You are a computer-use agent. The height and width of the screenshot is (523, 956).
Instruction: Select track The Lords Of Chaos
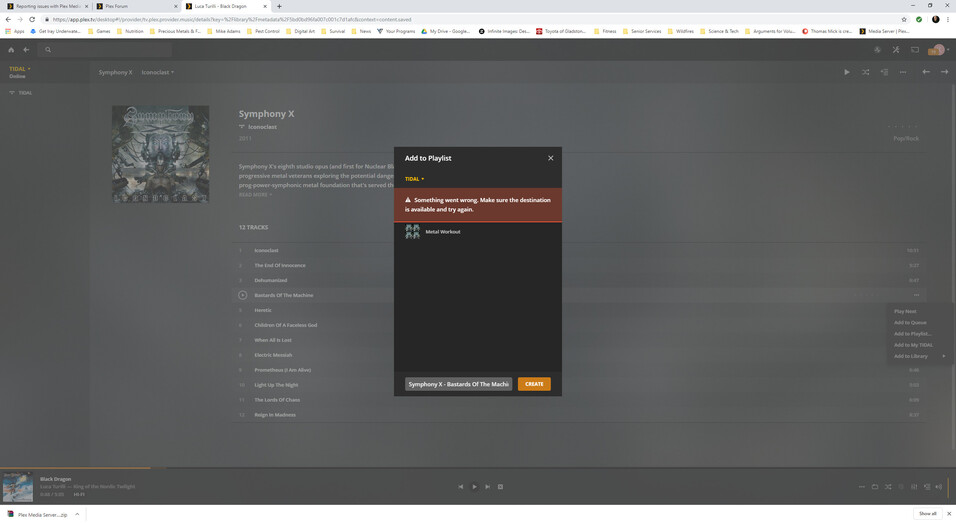click(277, 400)
